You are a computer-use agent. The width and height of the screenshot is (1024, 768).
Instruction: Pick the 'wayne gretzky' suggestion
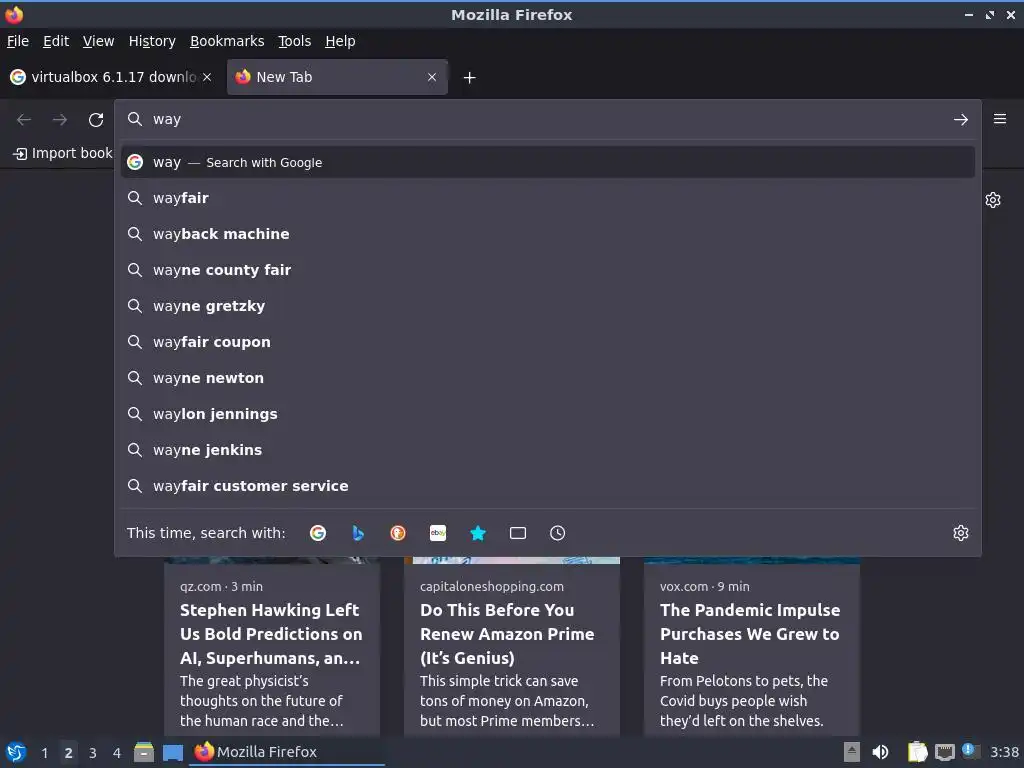click(548, 306)
